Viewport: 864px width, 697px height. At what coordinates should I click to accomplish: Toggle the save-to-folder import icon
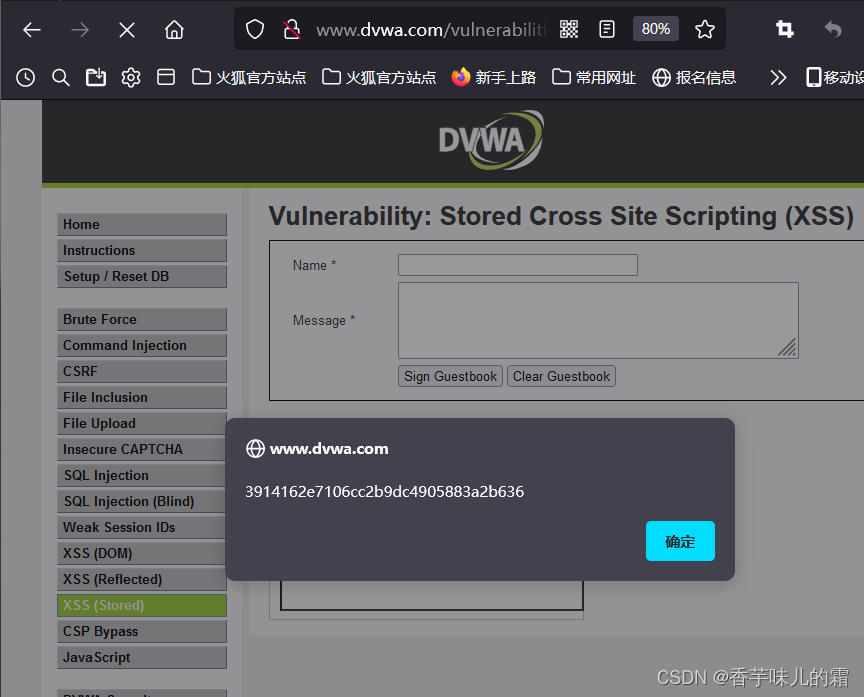[x=95, y=76]
